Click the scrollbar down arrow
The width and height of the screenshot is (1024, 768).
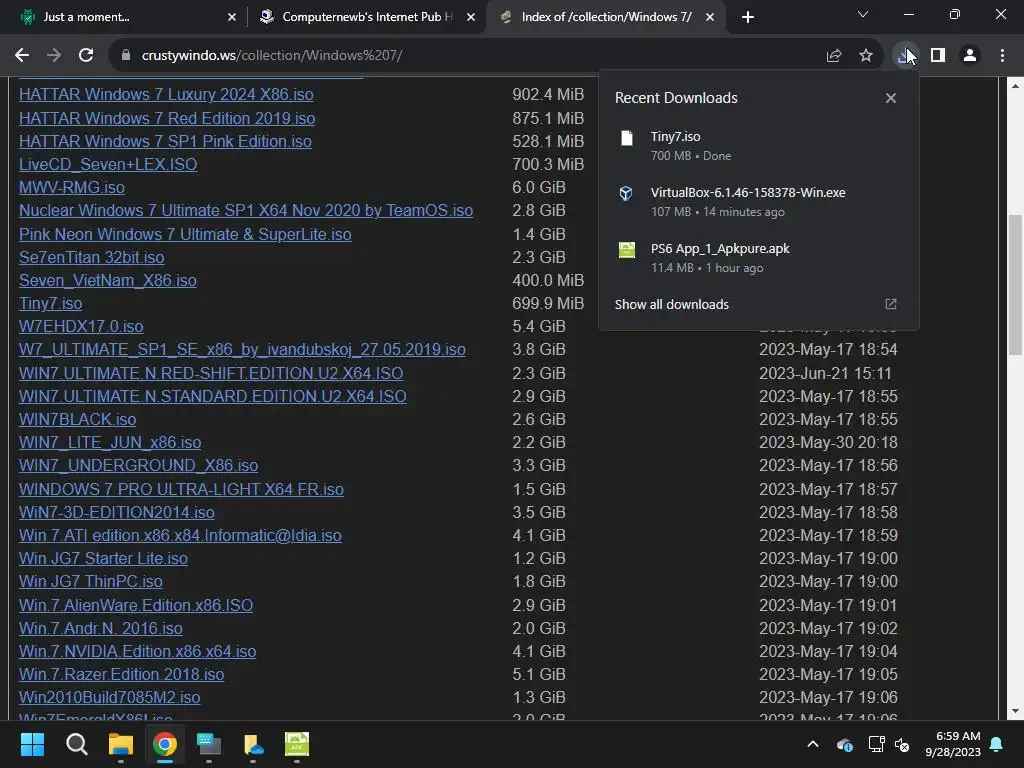coord(1015,712)
